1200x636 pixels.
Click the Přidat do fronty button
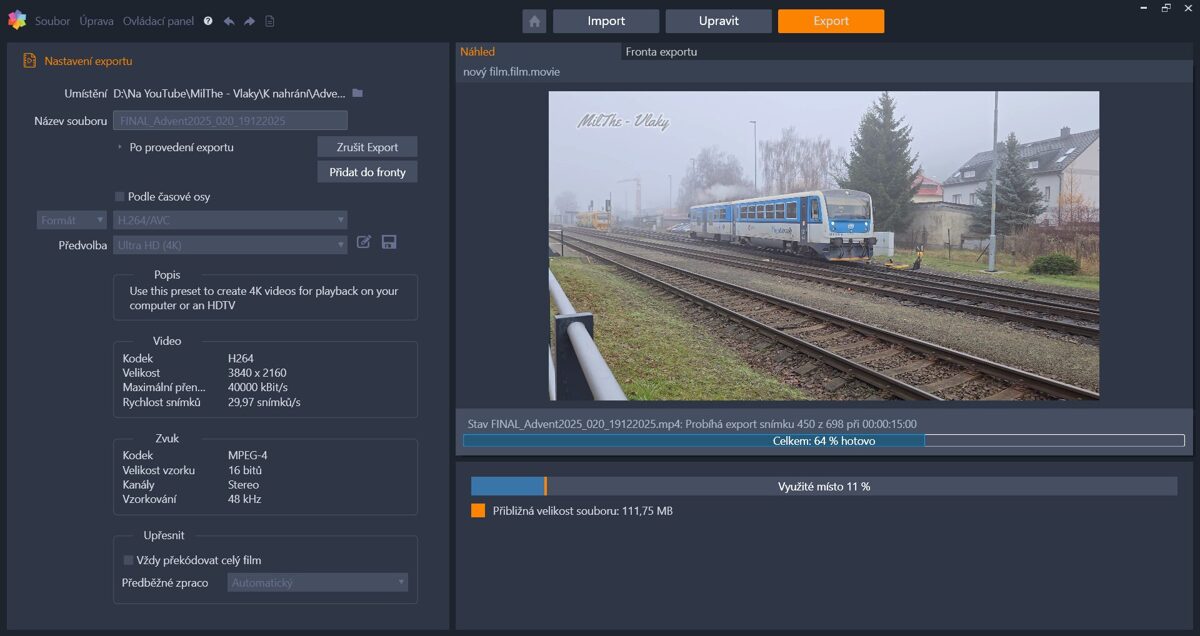click(x=367, y=172)
